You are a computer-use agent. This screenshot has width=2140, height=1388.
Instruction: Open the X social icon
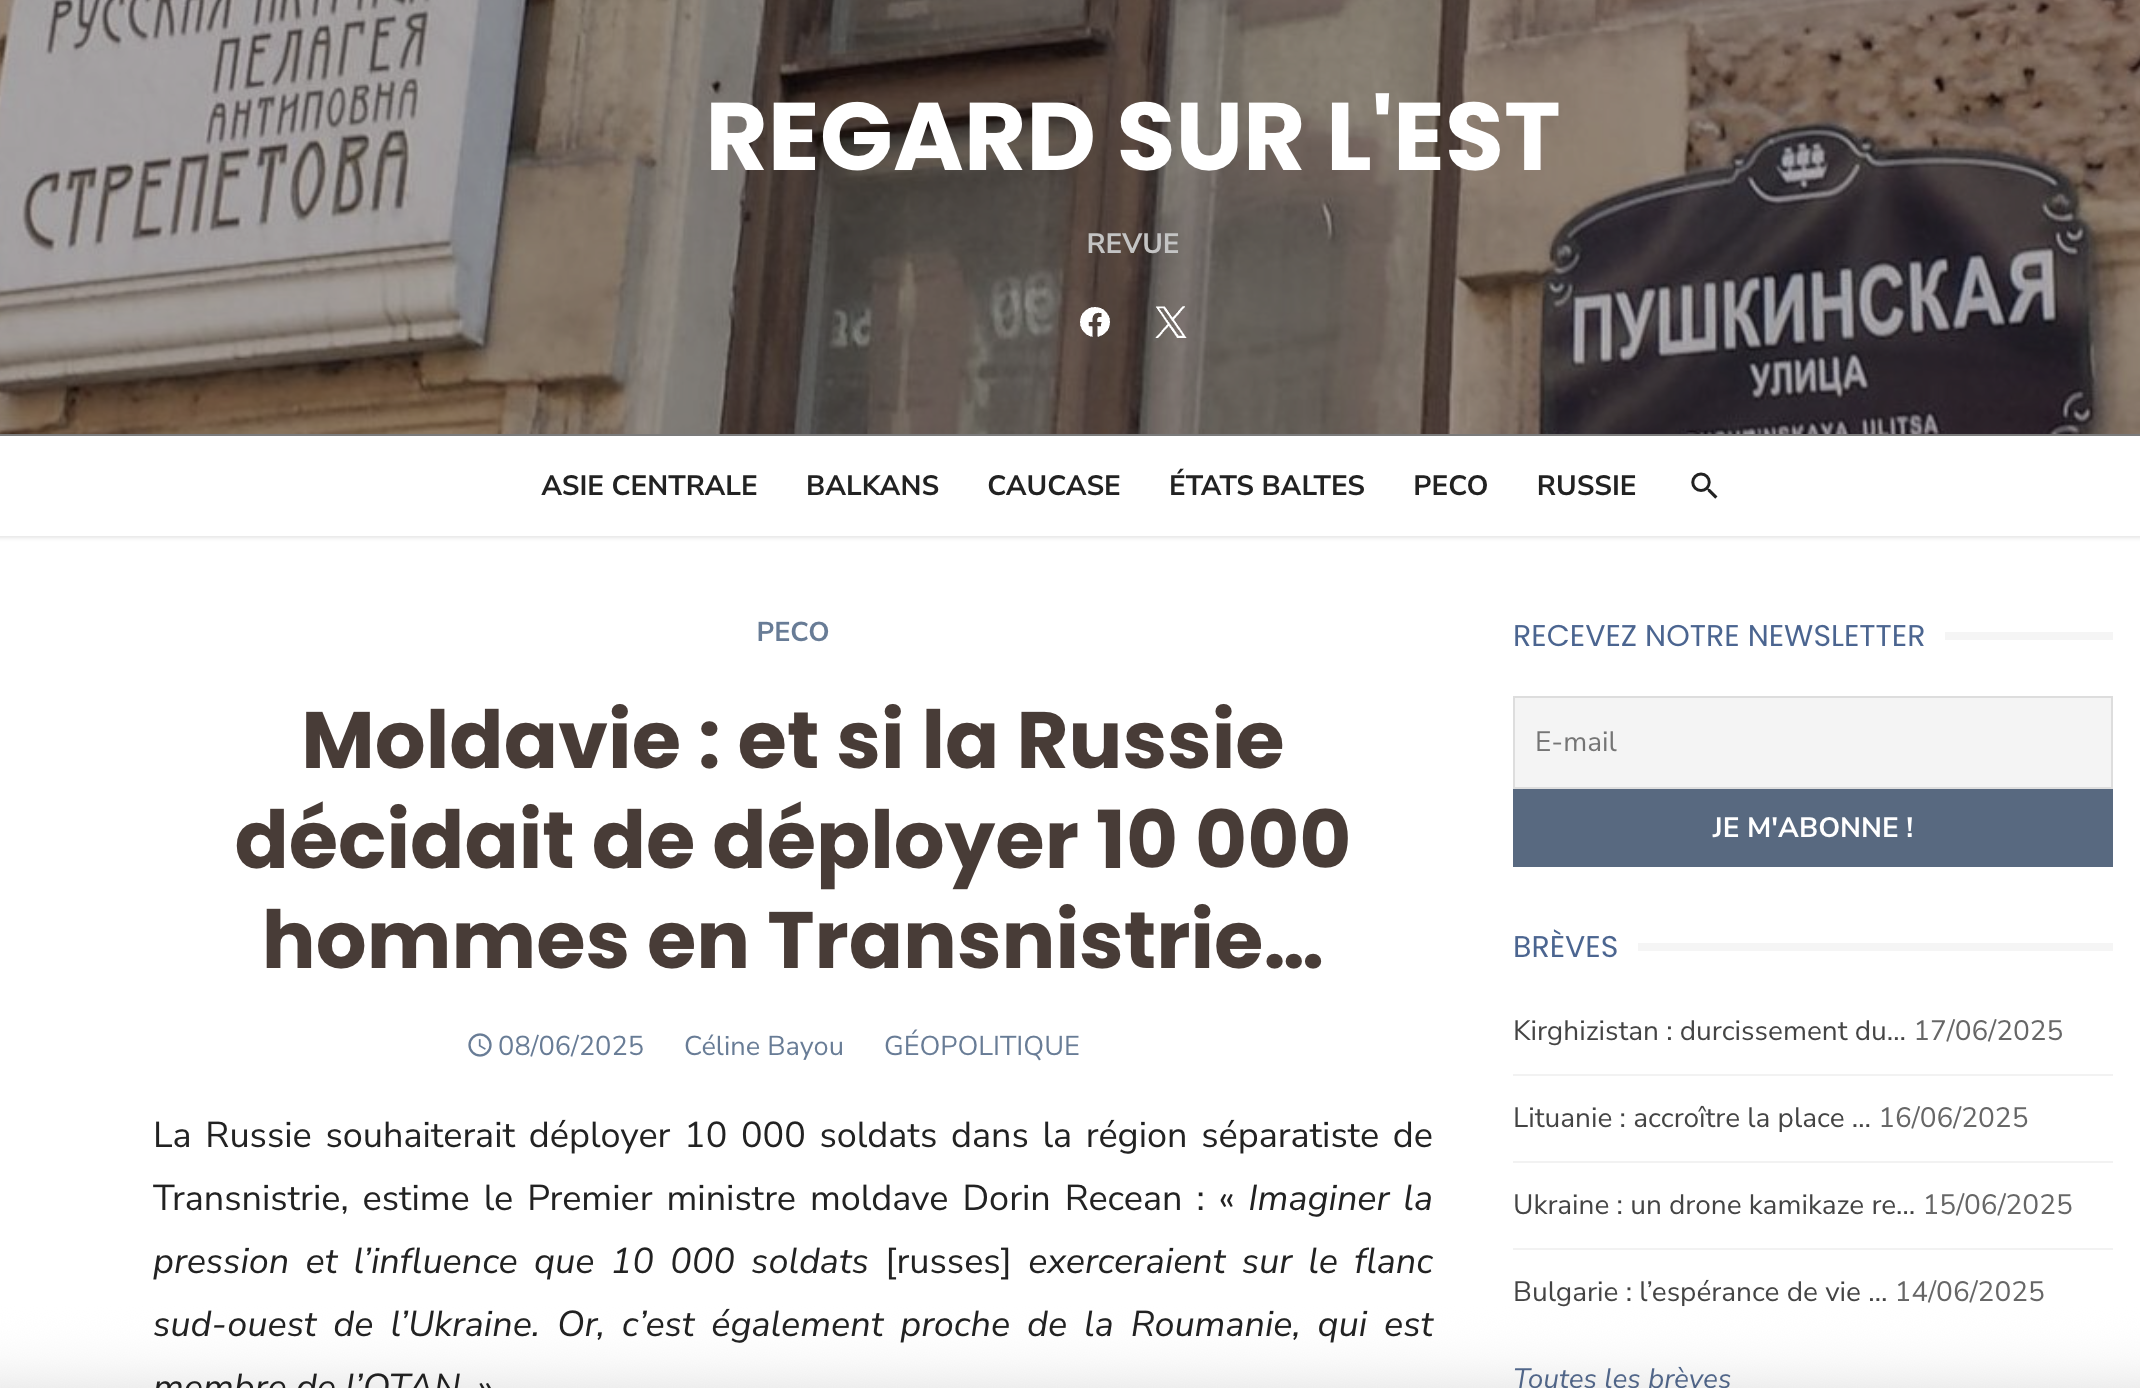(x=1170, y=322)
